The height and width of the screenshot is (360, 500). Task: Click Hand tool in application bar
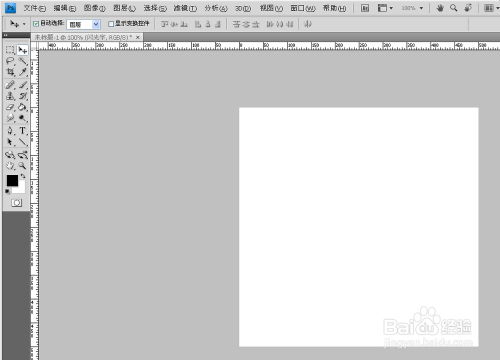click(440, 8)
